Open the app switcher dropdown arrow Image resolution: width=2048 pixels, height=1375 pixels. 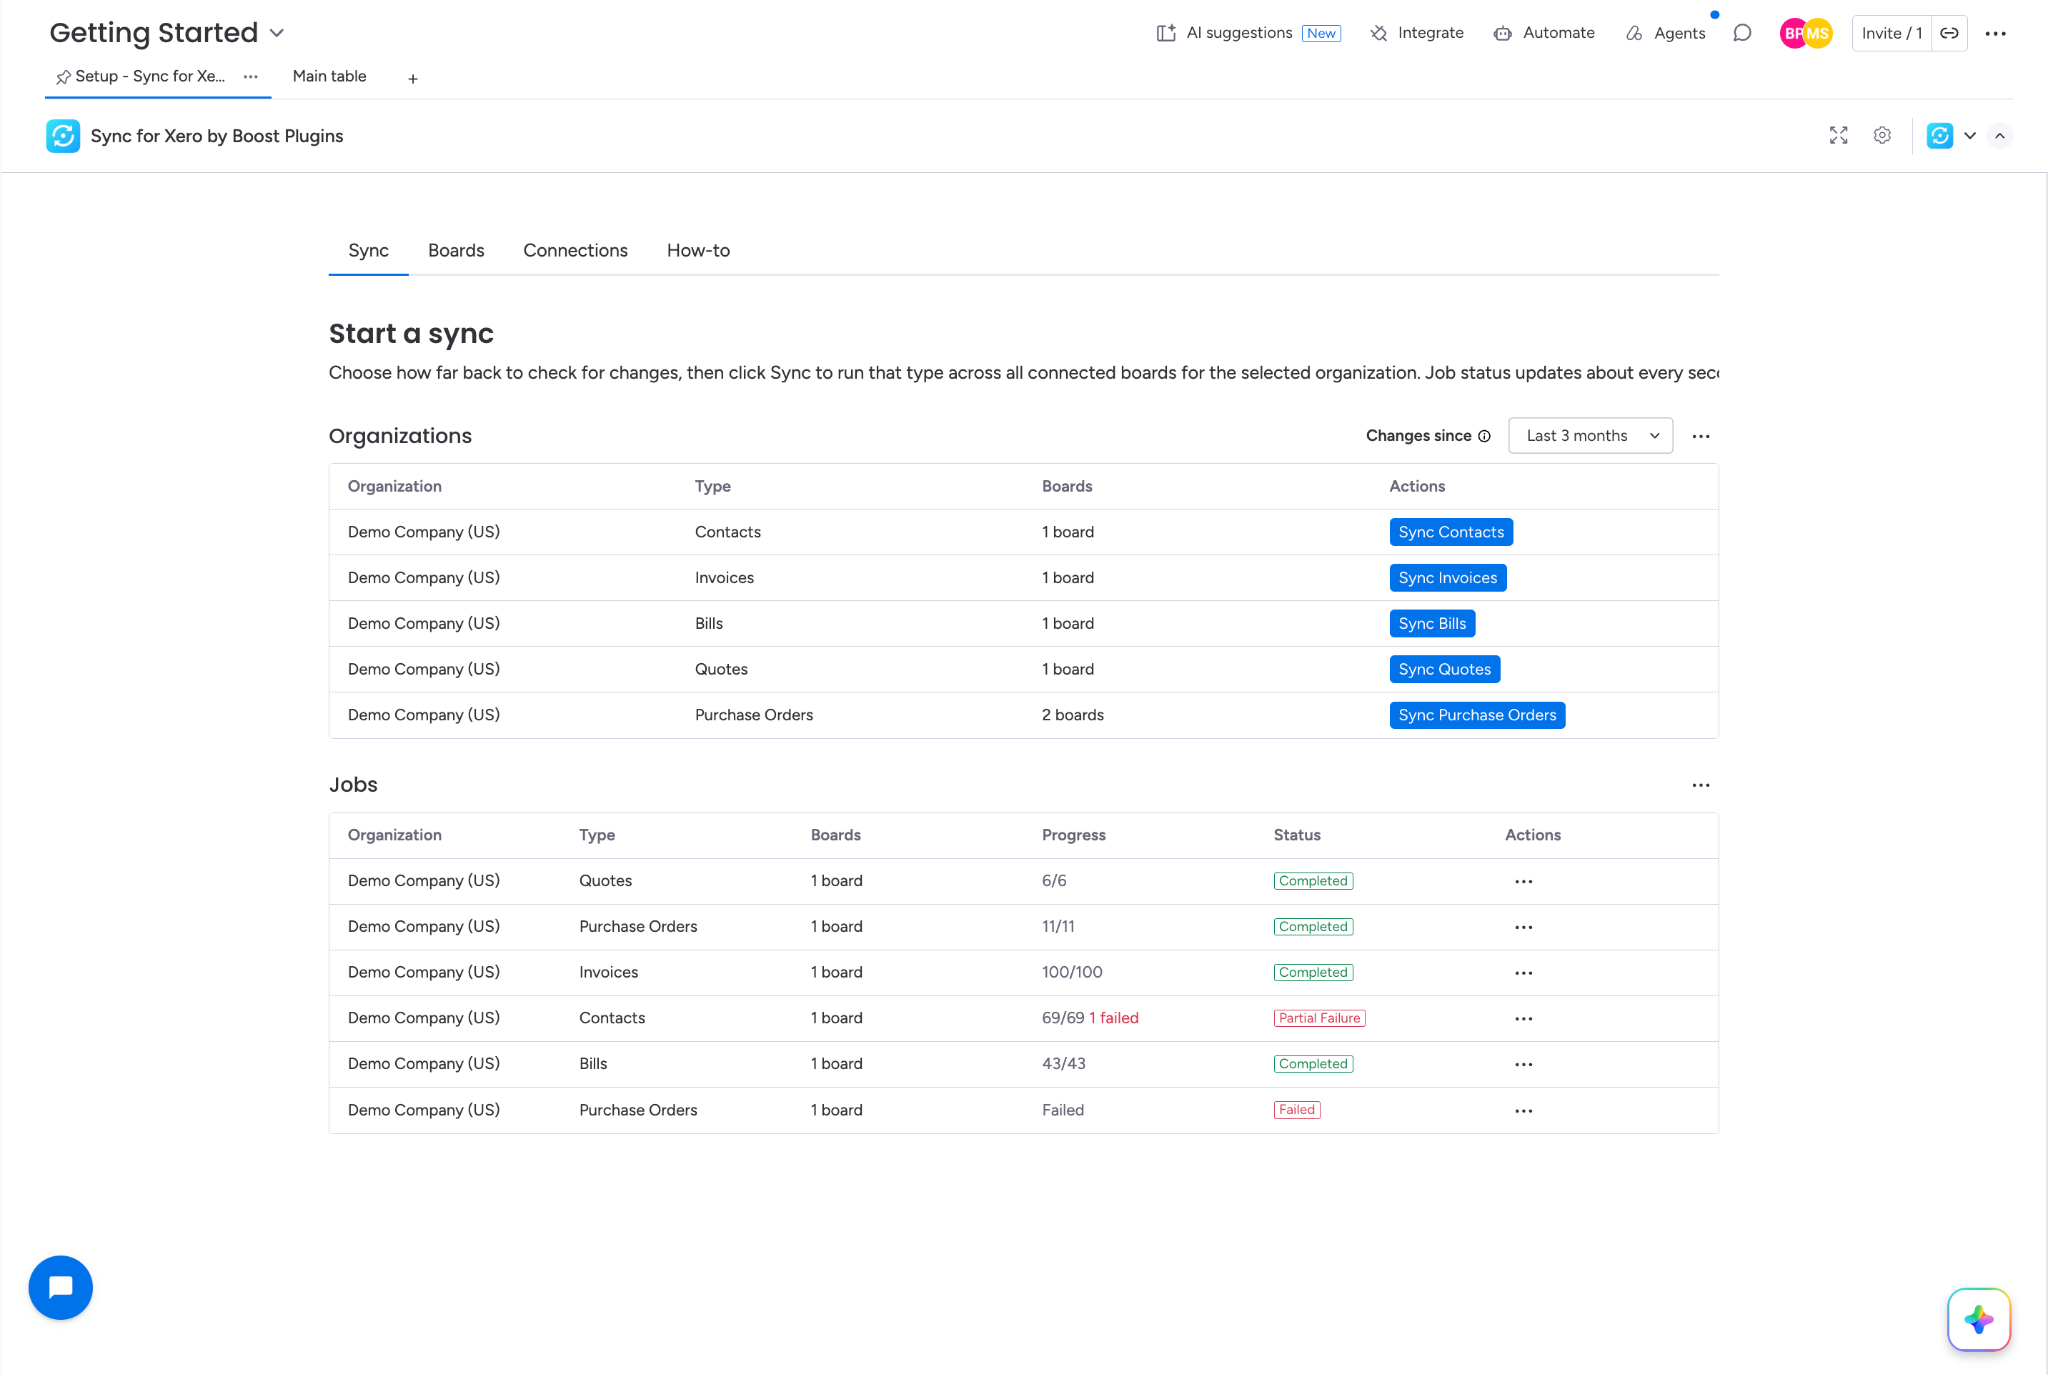pyautogui.click(x=1970, y=136)
